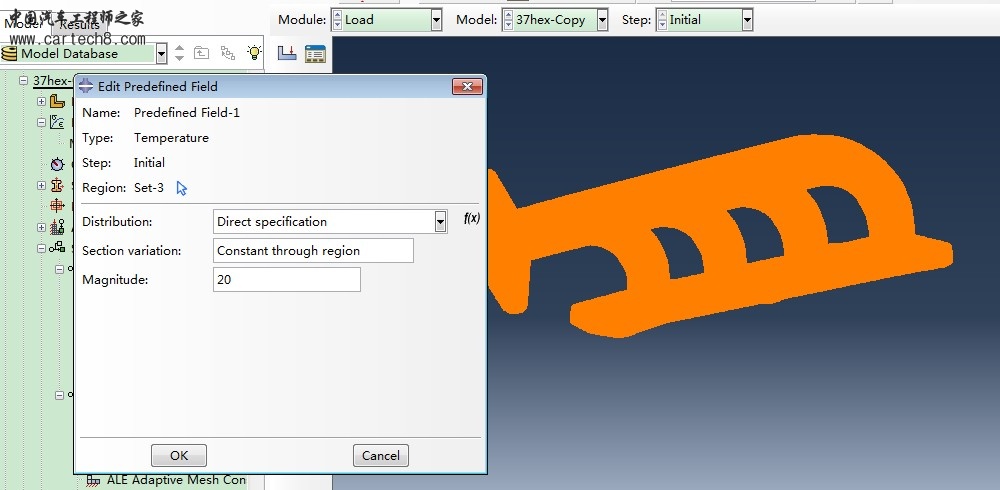Open the Model Database dropdown
The image size is (1000, 490).
pos(162,54)
